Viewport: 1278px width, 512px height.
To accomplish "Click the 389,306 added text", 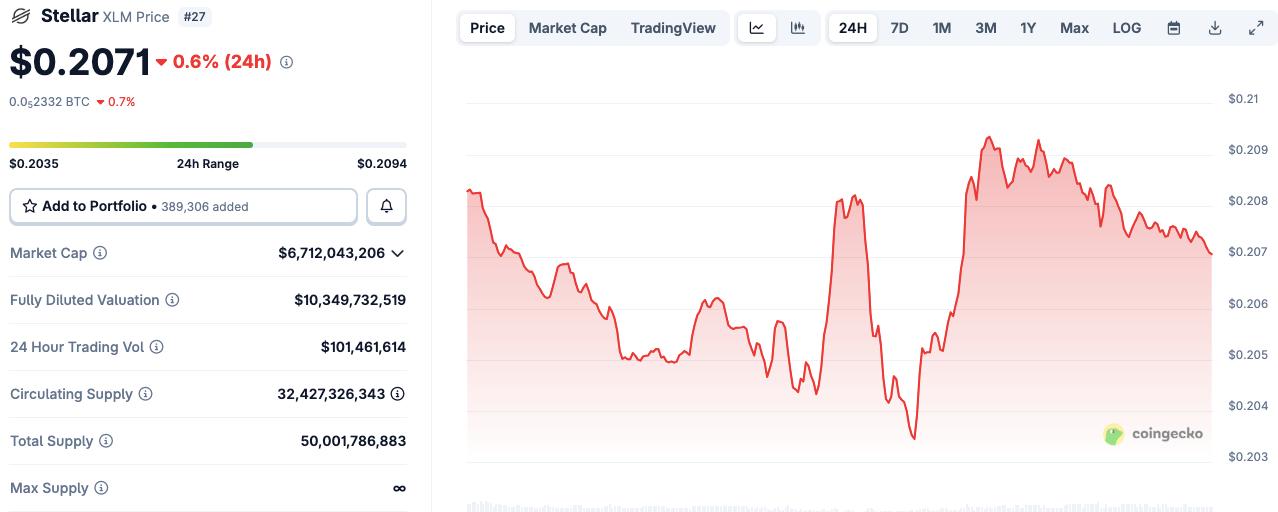I will [205, 207].
